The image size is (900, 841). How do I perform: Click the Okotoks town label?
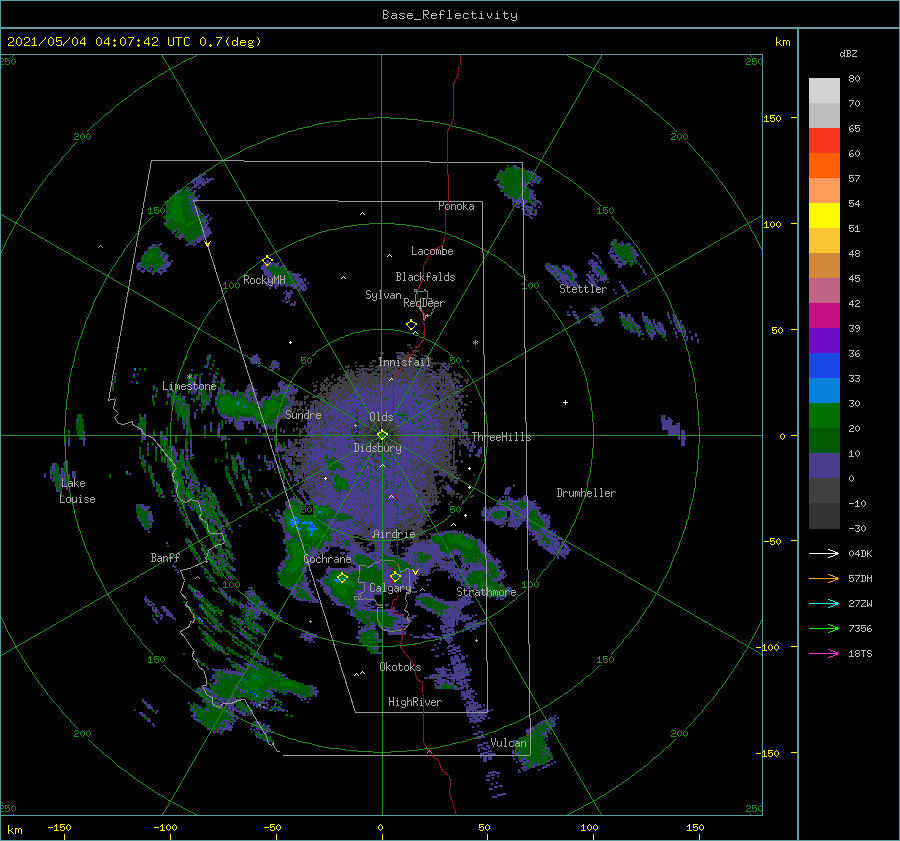pyautogui.click(x=400, y=667)
